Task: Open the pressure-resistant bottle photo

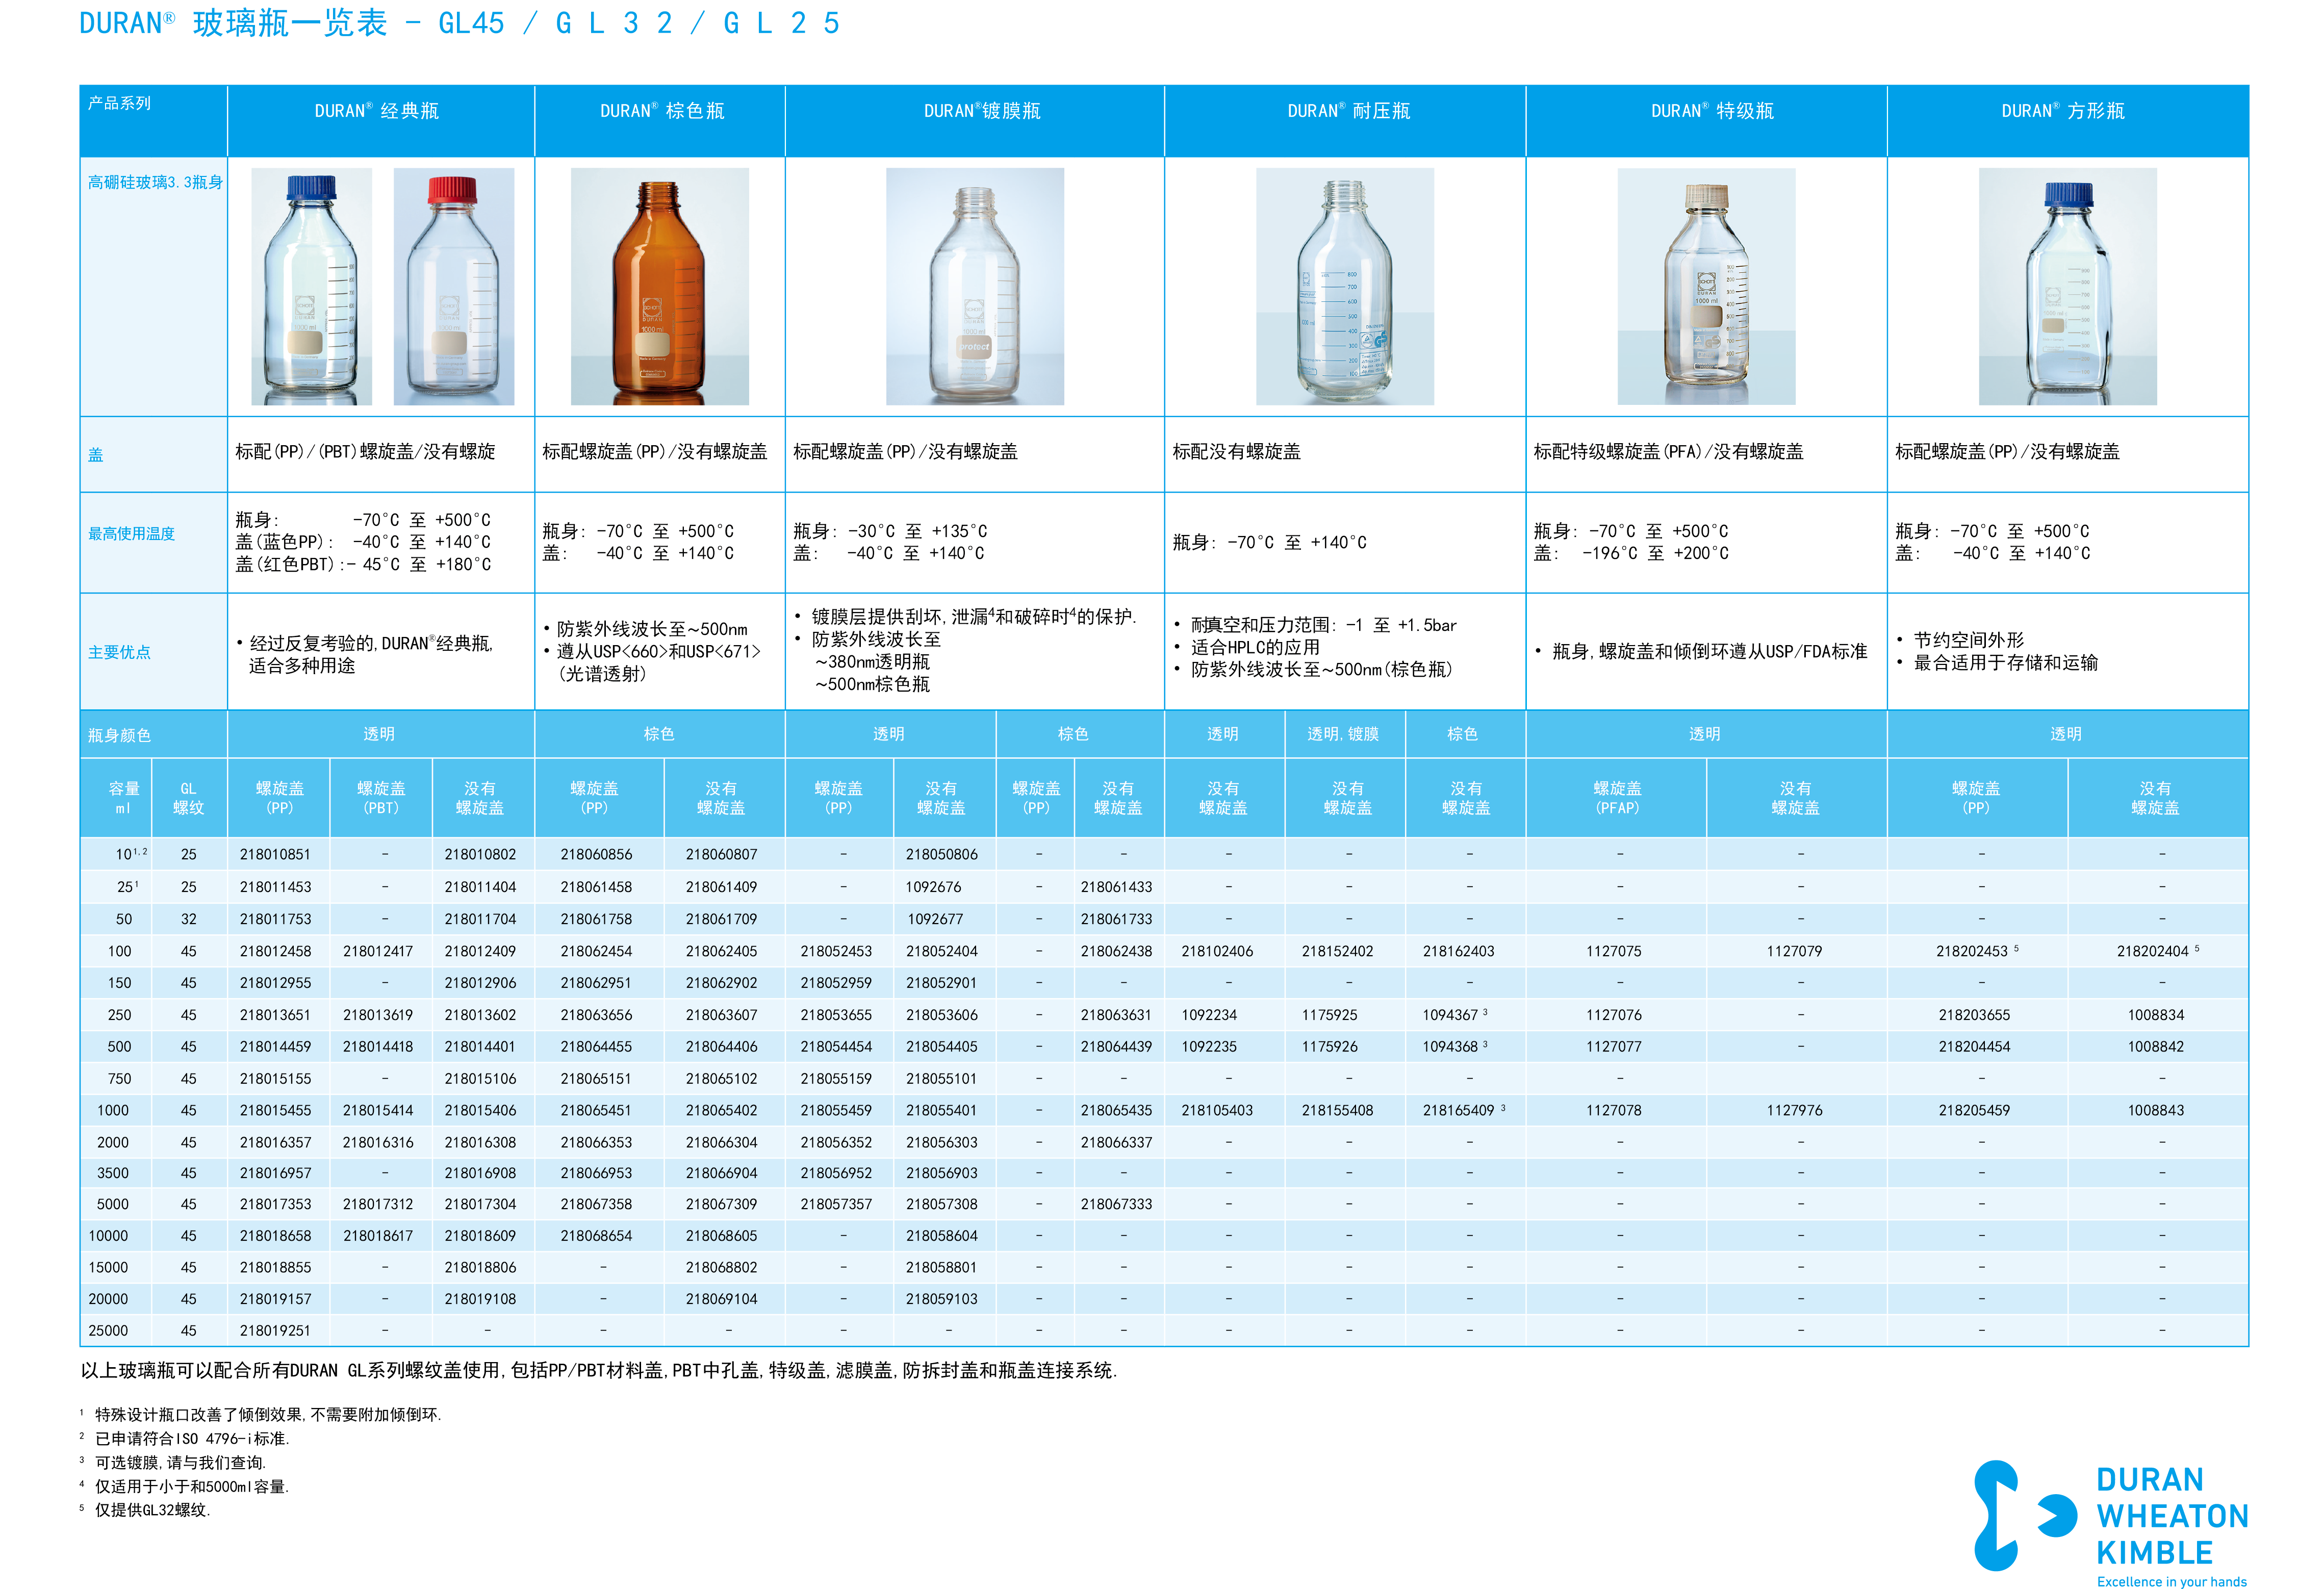Action: click(1345, 286)
